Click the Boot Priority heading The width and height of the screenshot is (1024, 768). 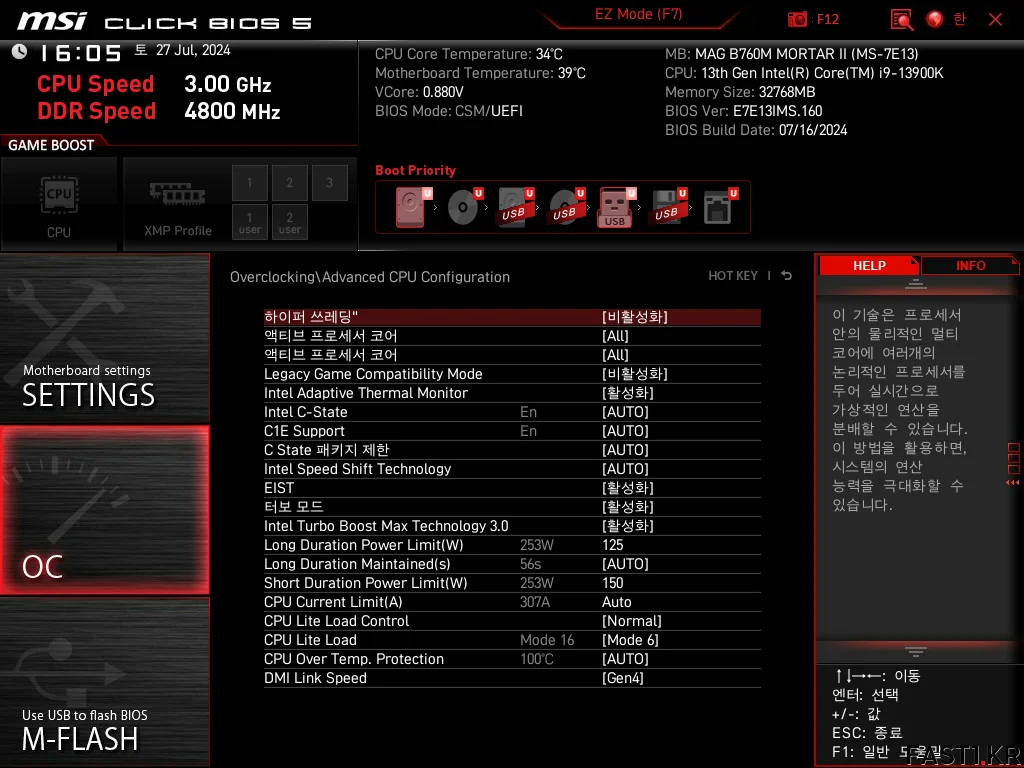[415, 170]
